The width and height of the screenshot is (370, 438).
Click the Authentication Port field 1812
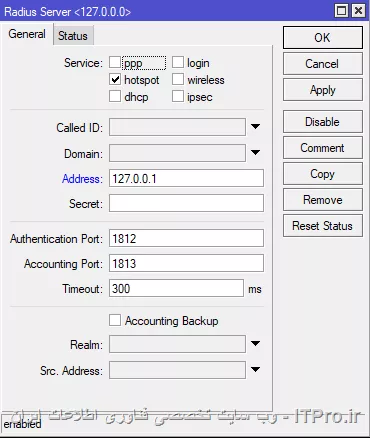pyautogui.click(x=186, y=238)
